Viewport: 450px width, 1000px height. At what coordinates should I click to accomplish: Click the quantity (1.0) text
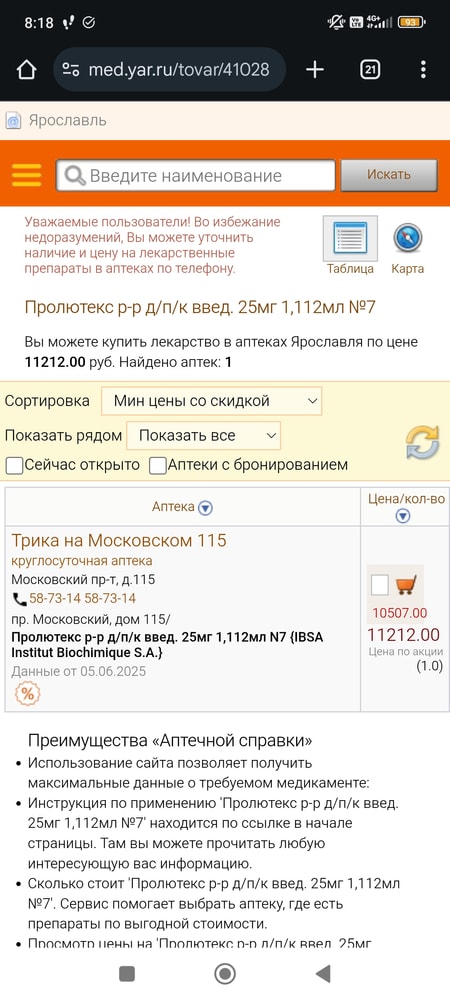pos(430,666)
